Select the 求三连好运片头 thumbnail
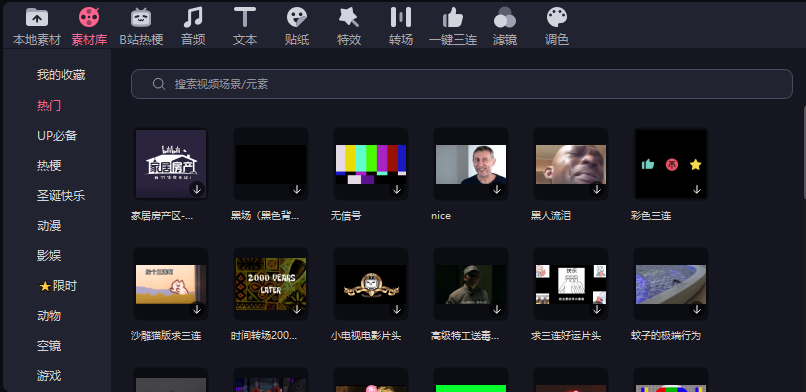806x392 pixels. coord(571,284)
